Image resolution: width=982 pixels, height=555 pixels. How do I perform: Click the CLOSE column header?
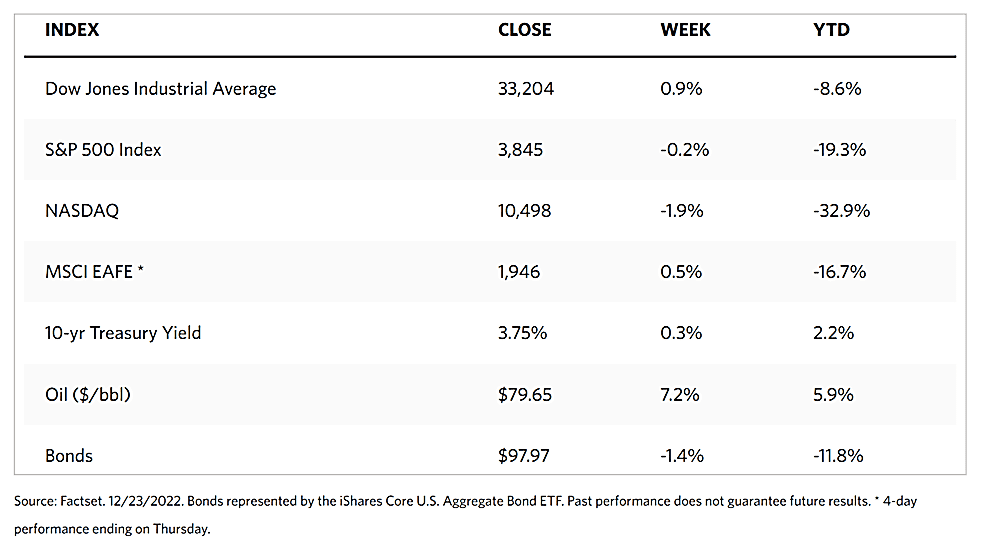[524, 30]
